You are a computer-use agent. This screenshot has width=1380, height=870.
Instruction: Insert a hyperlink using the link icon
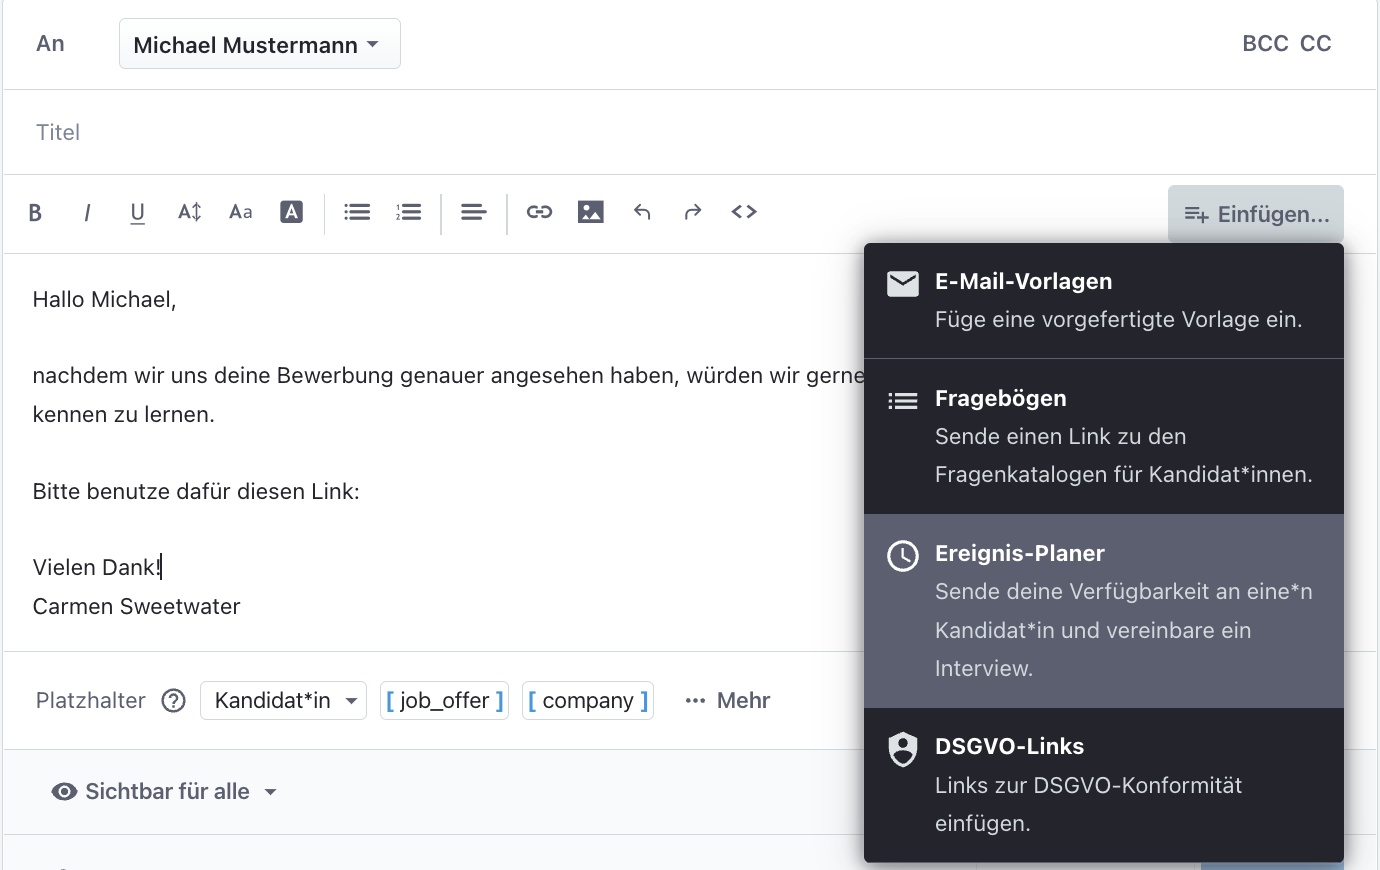539,212
